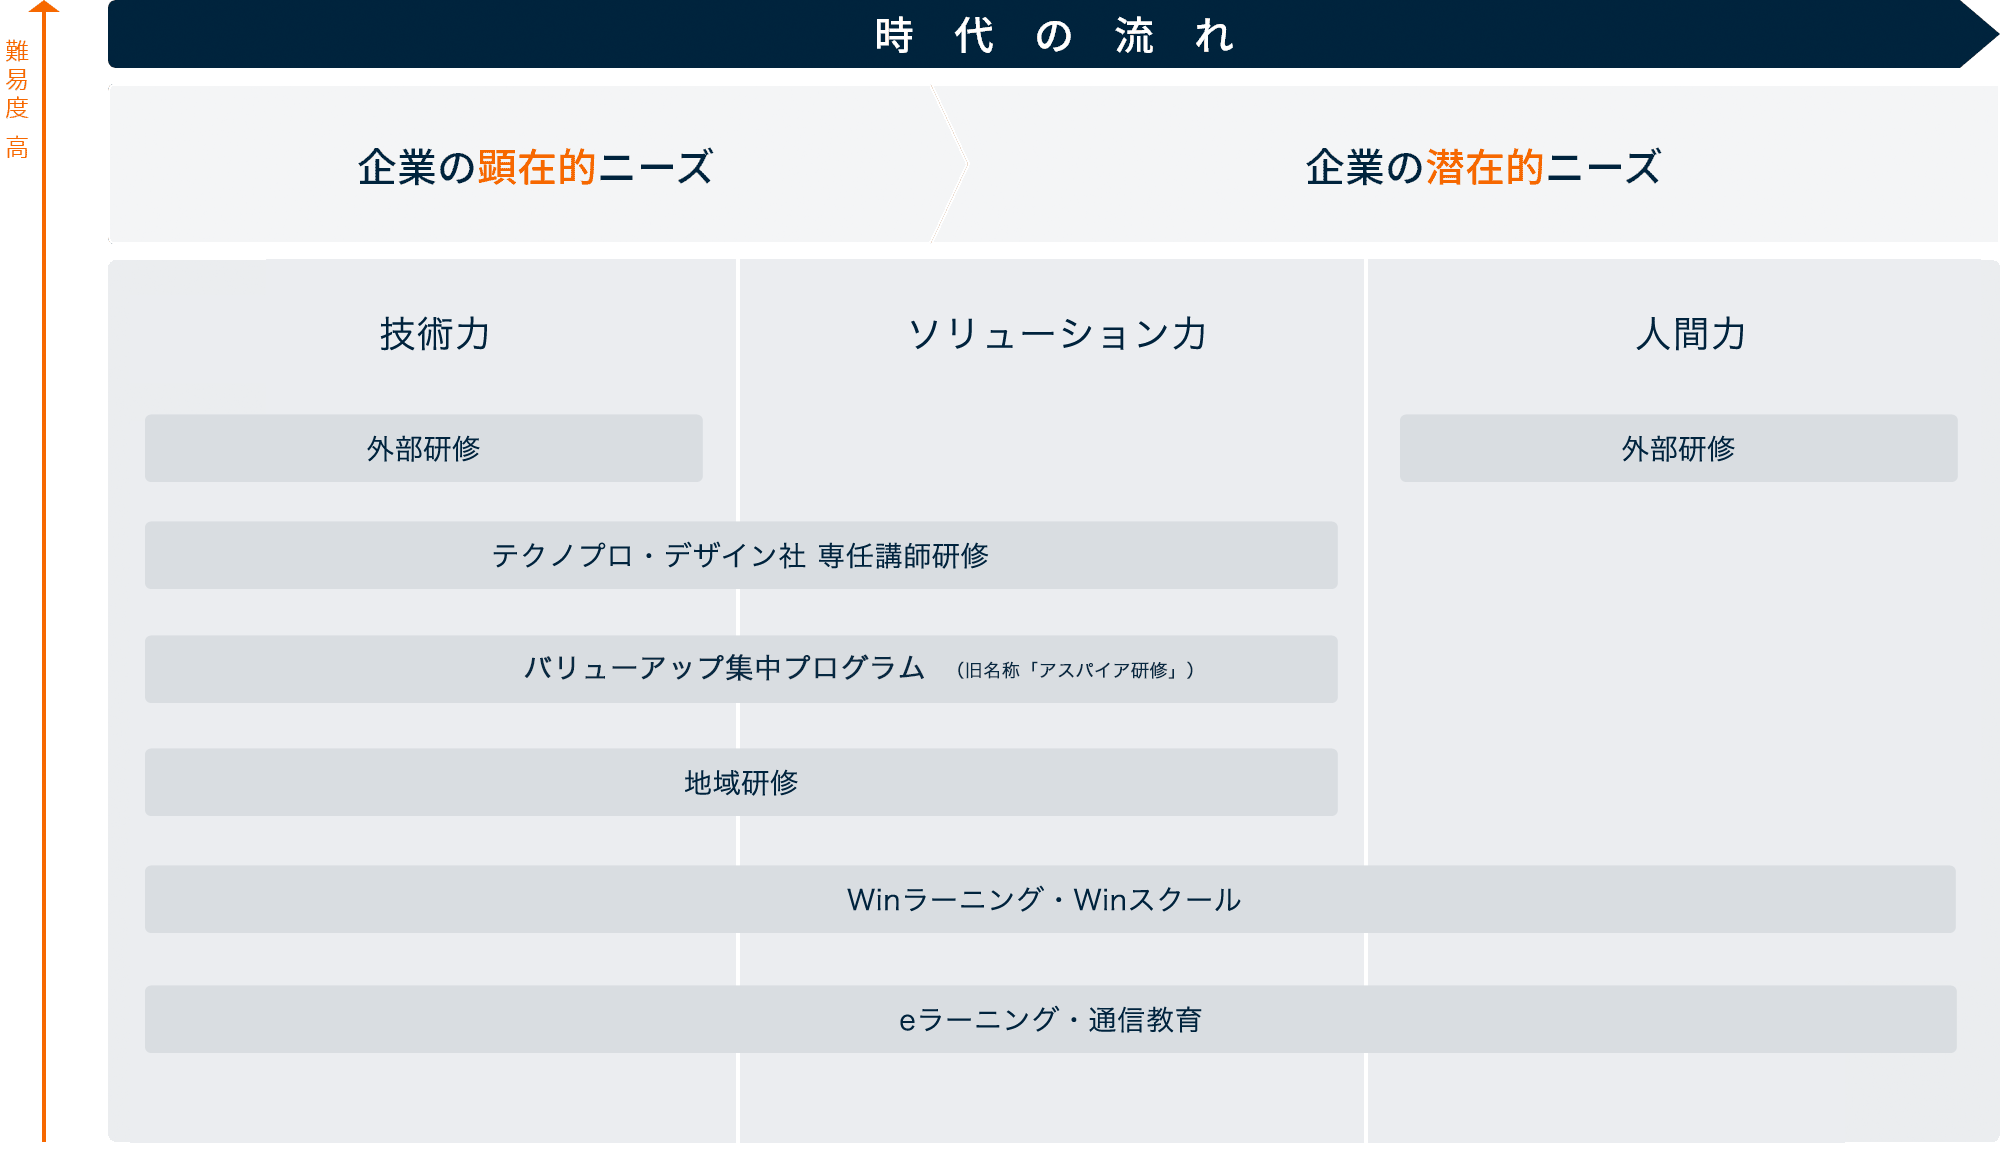The image size is (2000, 1161).
Task: Click the orange vertical difficulty axis line
Action: point(44,600)
